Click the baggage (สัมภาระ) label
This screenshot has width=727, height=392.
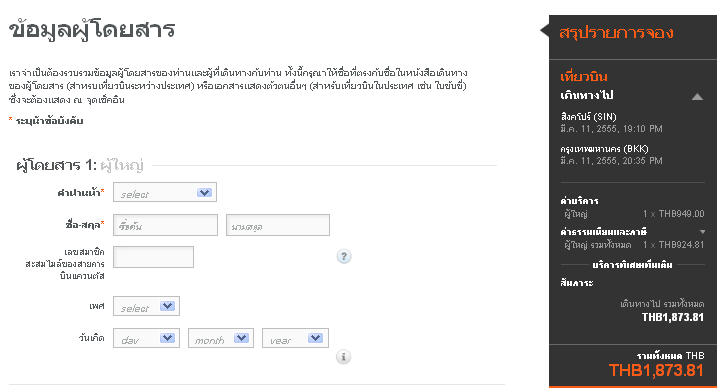point(576,283)
